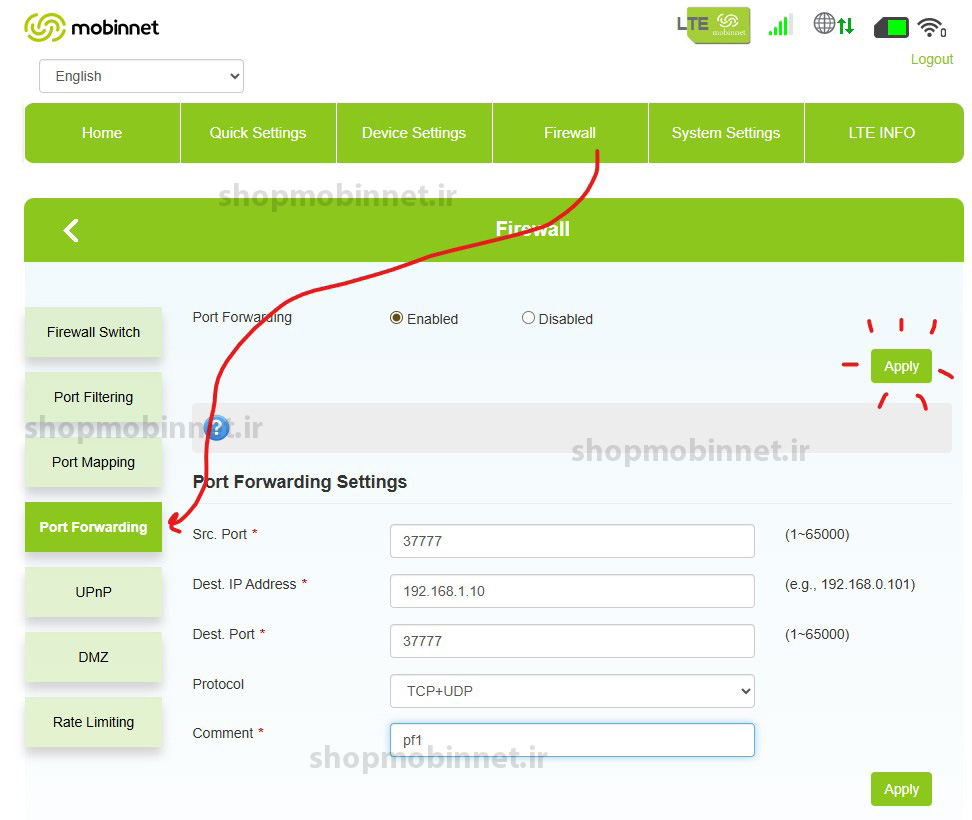The height and width of the screenshot is (820, 972).
Task: Click the Dest. IP Address input field
Action: pos(572,591)
